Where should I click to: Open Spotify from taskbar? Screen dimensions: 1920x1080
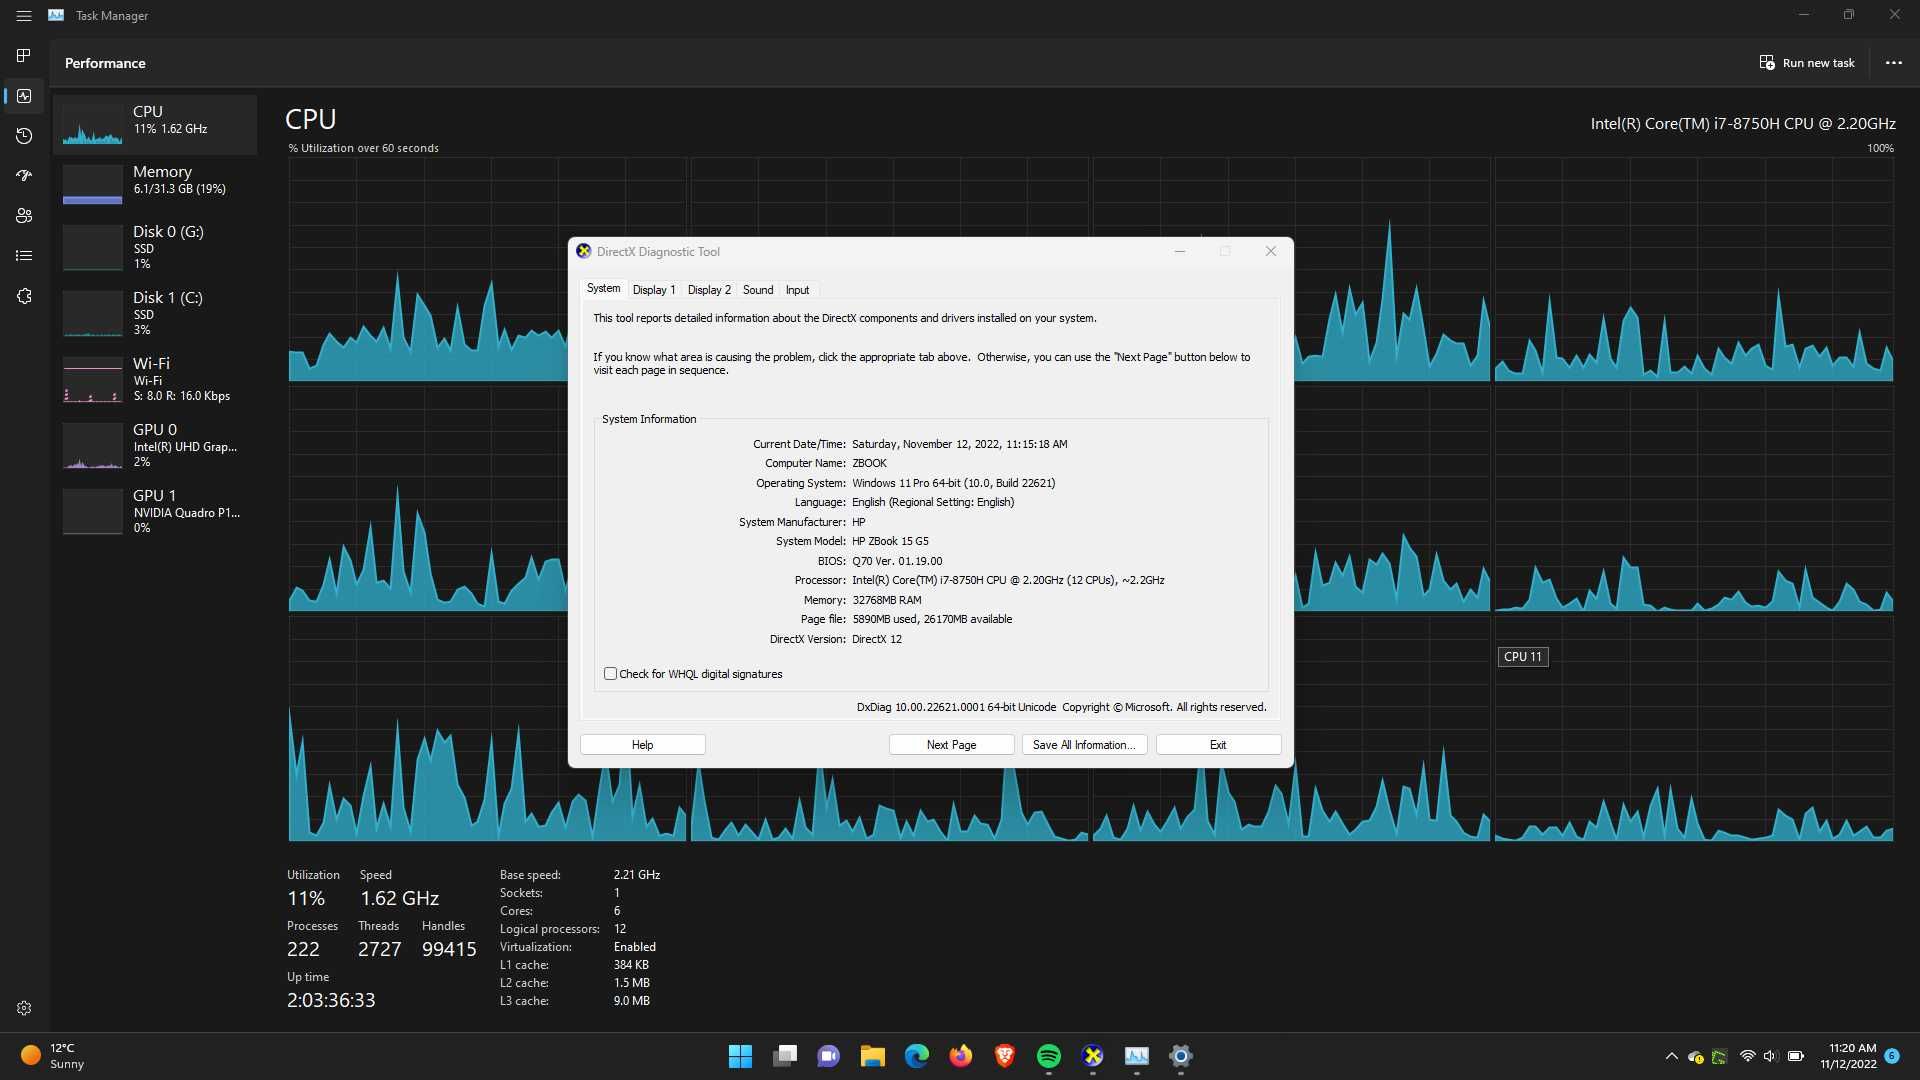click(1049, 1056)
